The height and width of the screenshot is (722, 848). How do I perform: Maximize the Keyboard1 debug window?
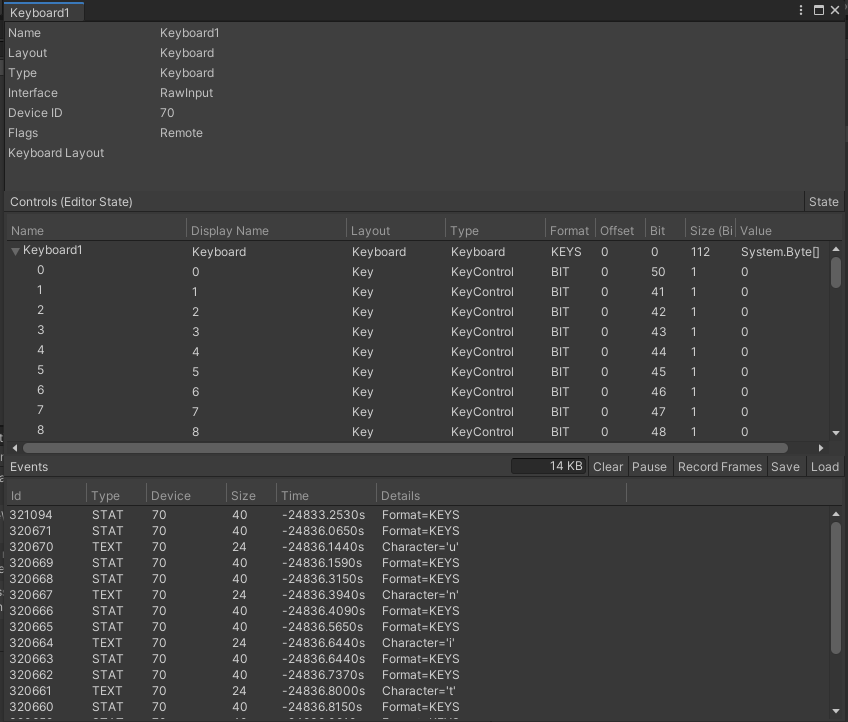click(x=819, y=10)
